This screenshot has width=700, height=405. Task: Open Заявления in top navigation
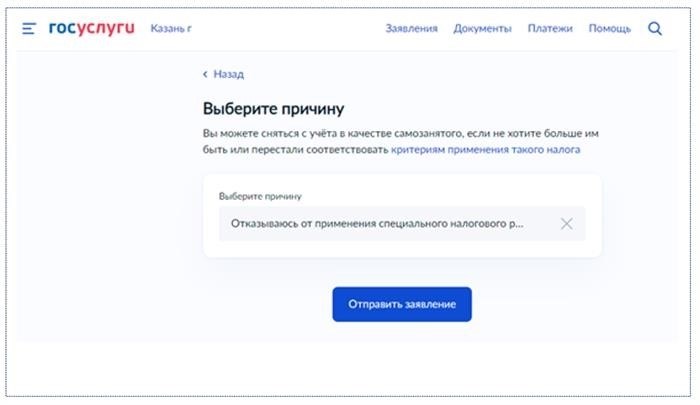(412, 29)
